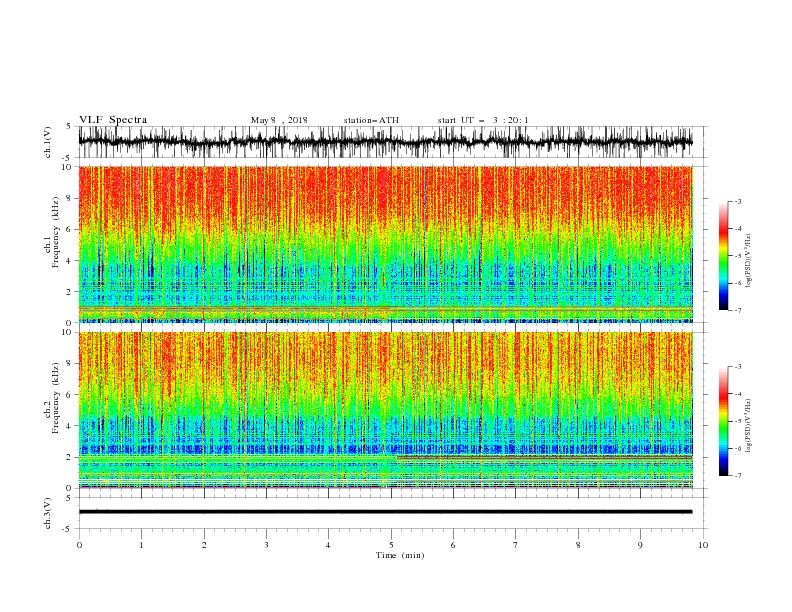Select the ch.2 spectrogram color scale bar
The image size is (792, 612).
coord(723,421)
